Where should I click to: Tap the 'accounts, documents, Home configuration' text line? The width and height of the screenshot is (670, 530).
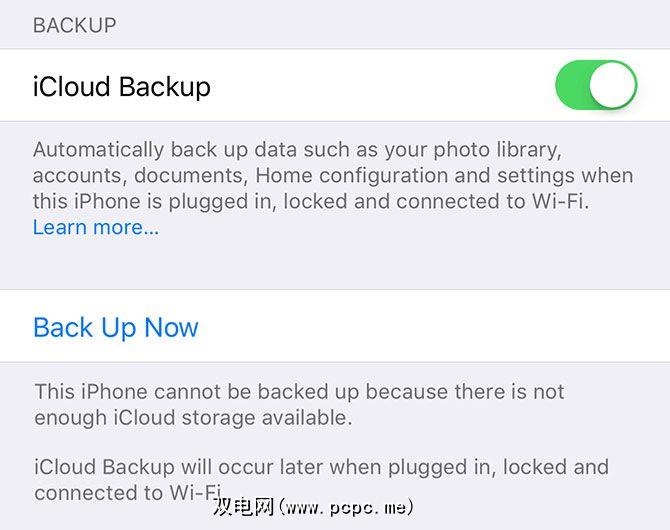point(333,176)
